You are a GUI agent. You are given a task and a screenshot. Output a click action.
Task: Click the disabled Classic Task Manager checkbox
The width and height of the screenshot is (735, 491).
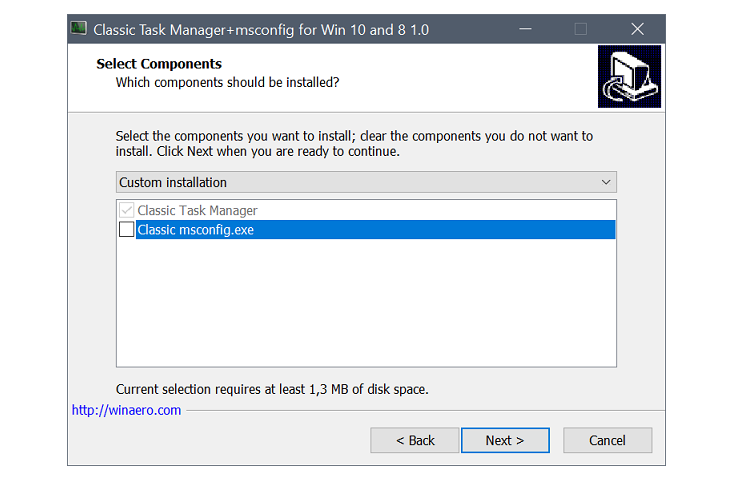coord(126,211)
